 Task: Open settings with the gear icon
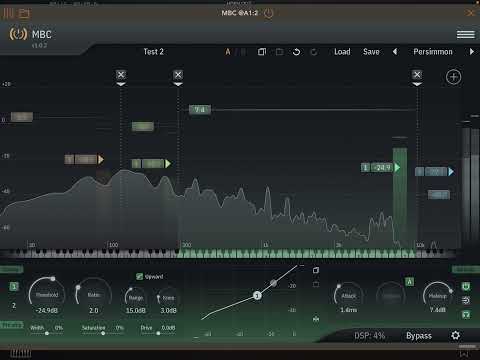coord(455,335)
